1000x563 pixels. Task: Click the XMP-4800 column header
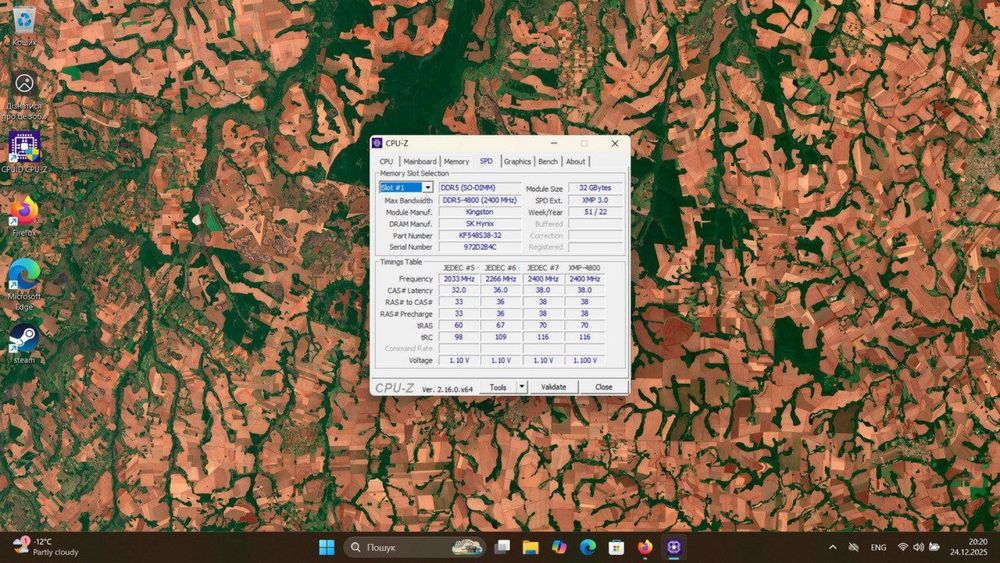pos(584,268)
